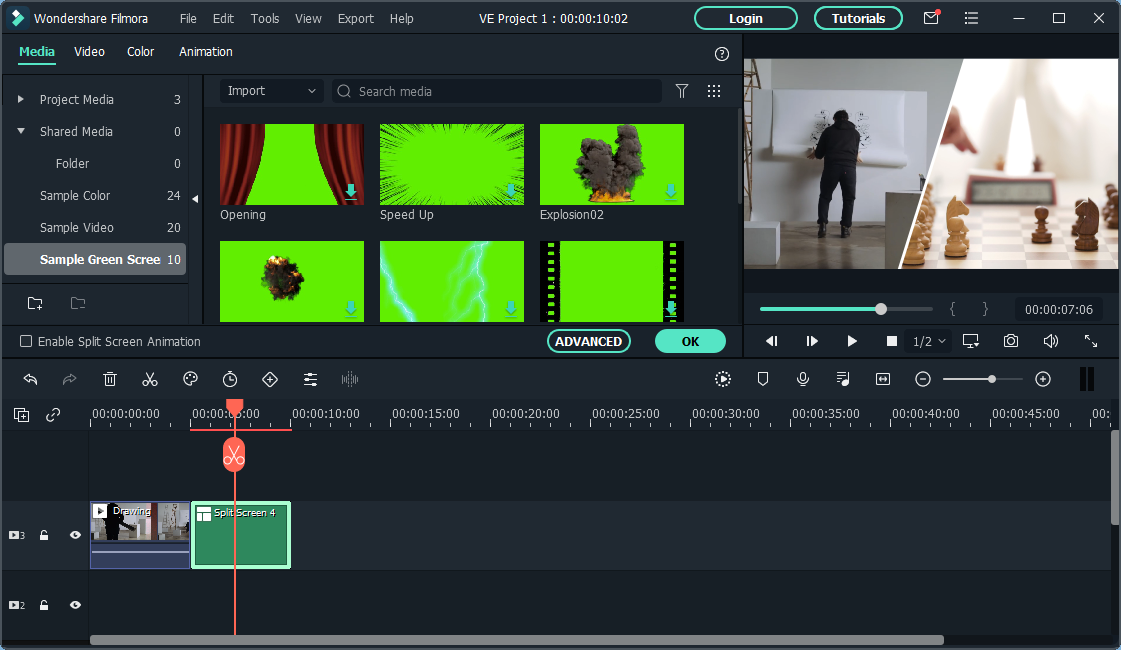Switch to the Animation tab
The width and height of the screenshot is (1121, 650).
coord(205,51)
